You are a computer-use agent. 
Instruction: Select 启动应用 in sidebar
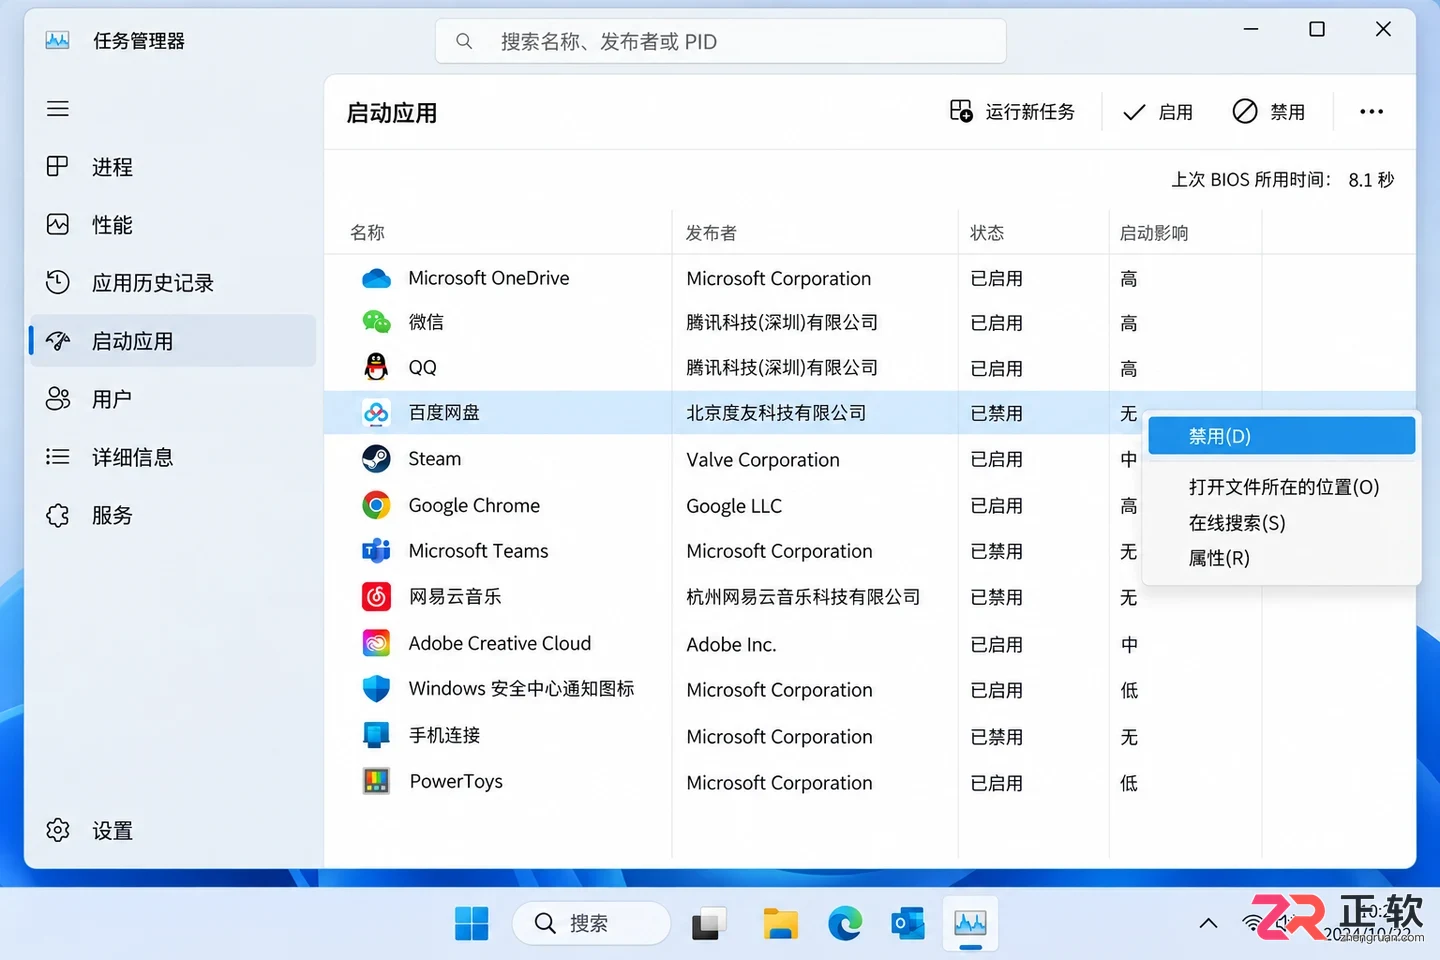pyautogui.click(x=172, y=341)
